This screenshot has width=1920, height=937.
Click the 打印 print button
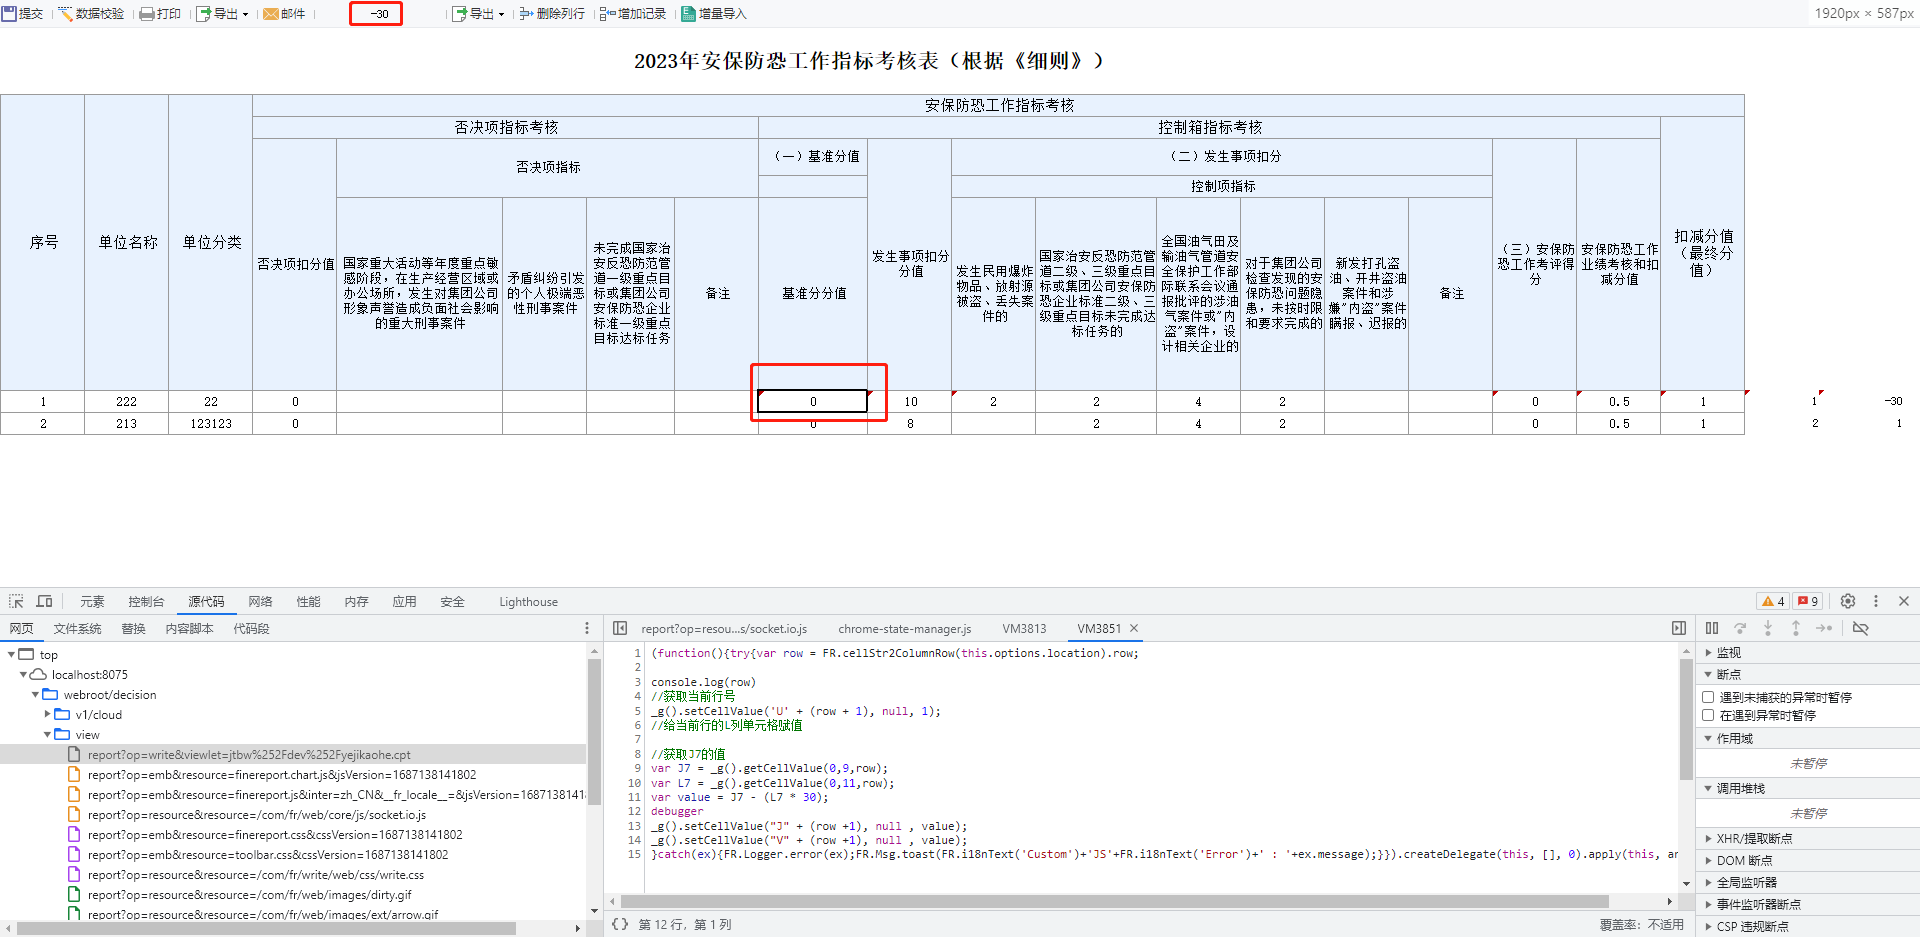click(x=160, y=14)
